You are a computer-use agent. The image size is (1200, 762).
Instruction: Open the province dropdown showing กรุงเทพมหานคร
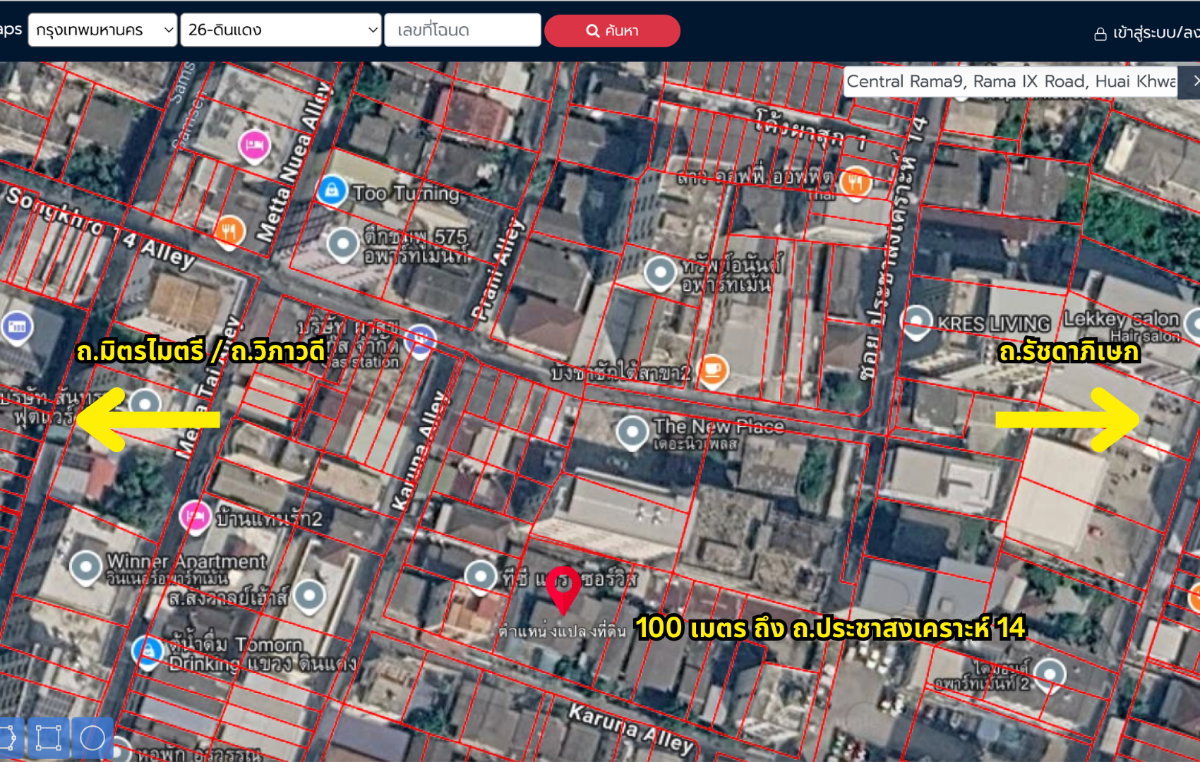(x=103, y=30)
